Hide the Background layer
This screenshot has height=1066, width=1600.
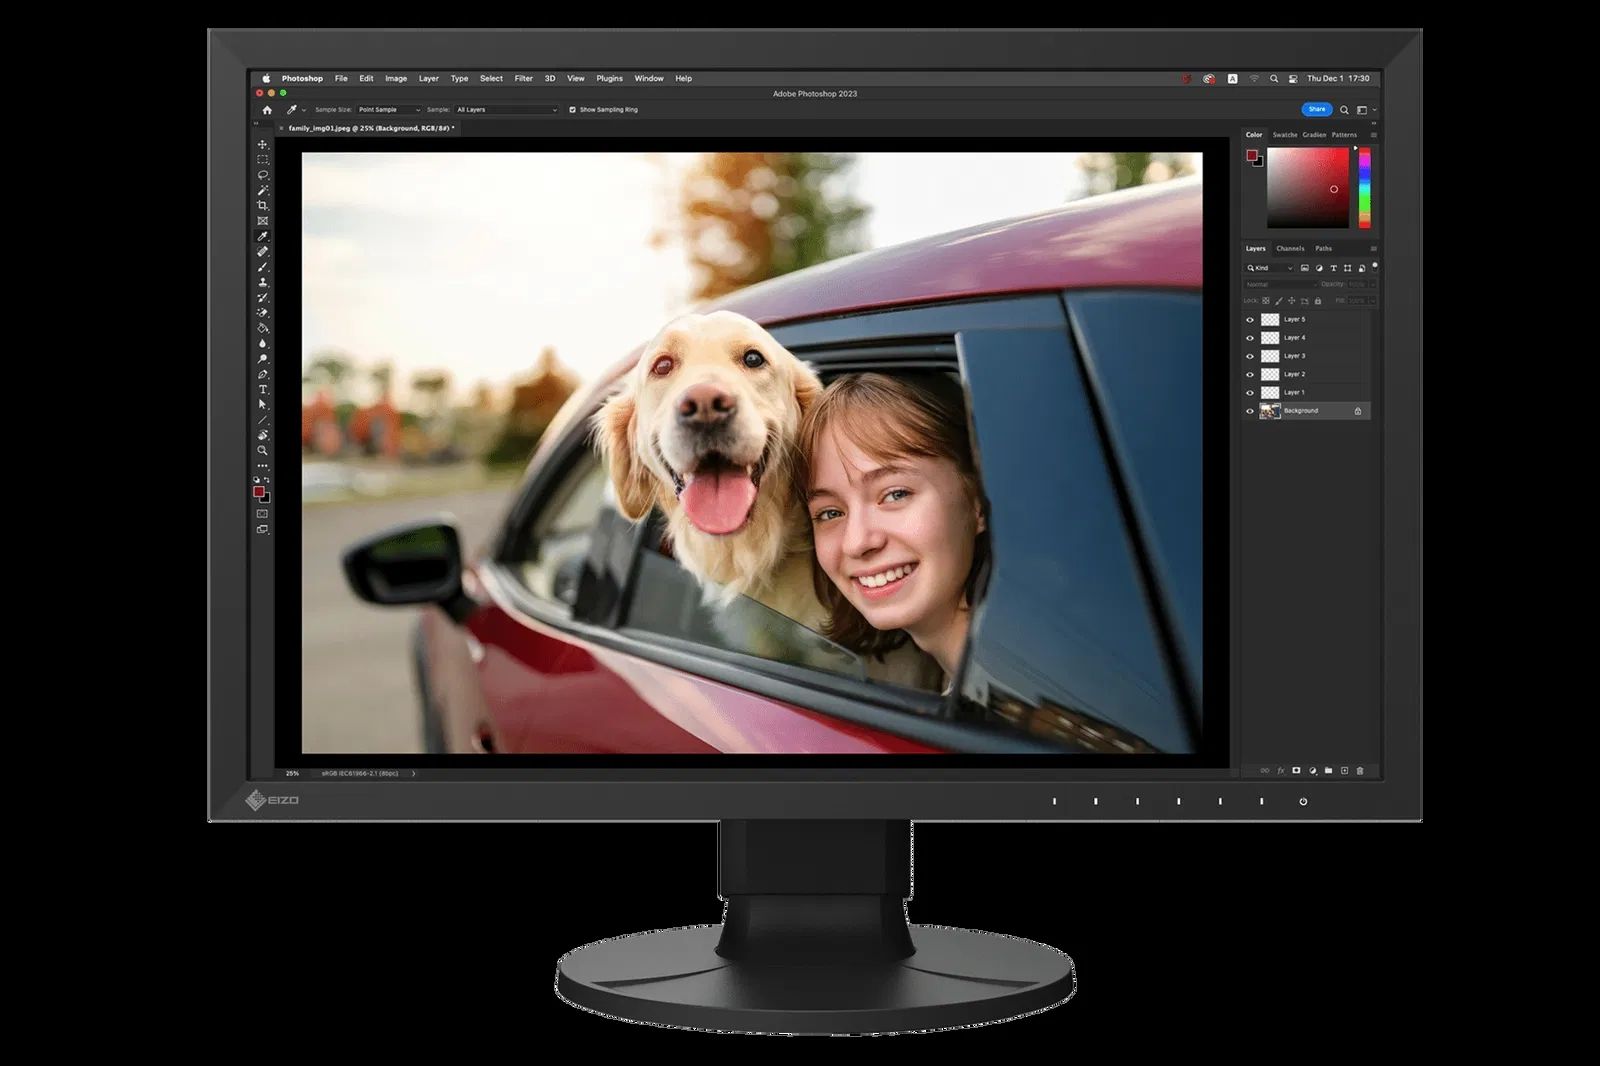click(1249, 411)
